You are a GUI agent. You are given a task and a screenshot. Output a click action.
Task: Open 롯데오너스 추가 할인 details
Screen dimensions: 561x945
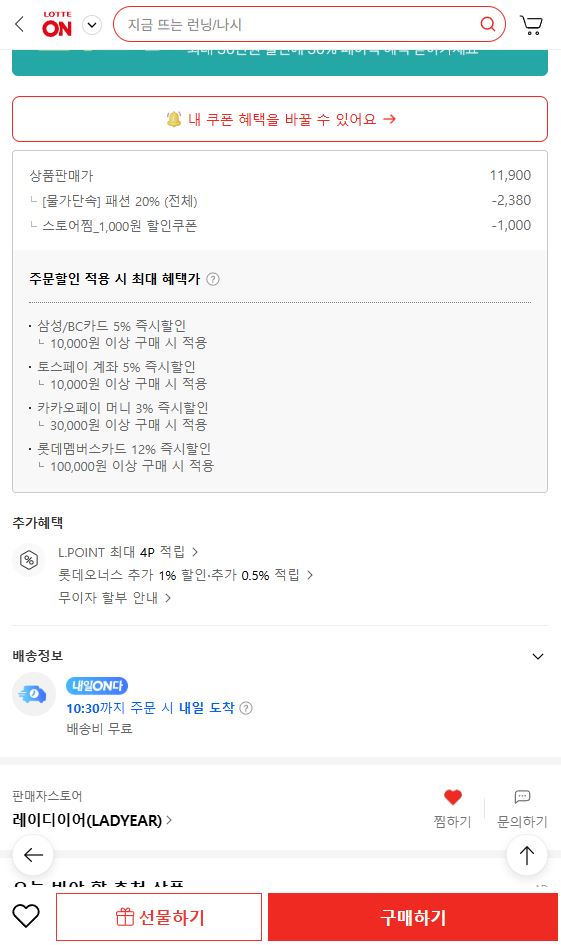[186, 575]
